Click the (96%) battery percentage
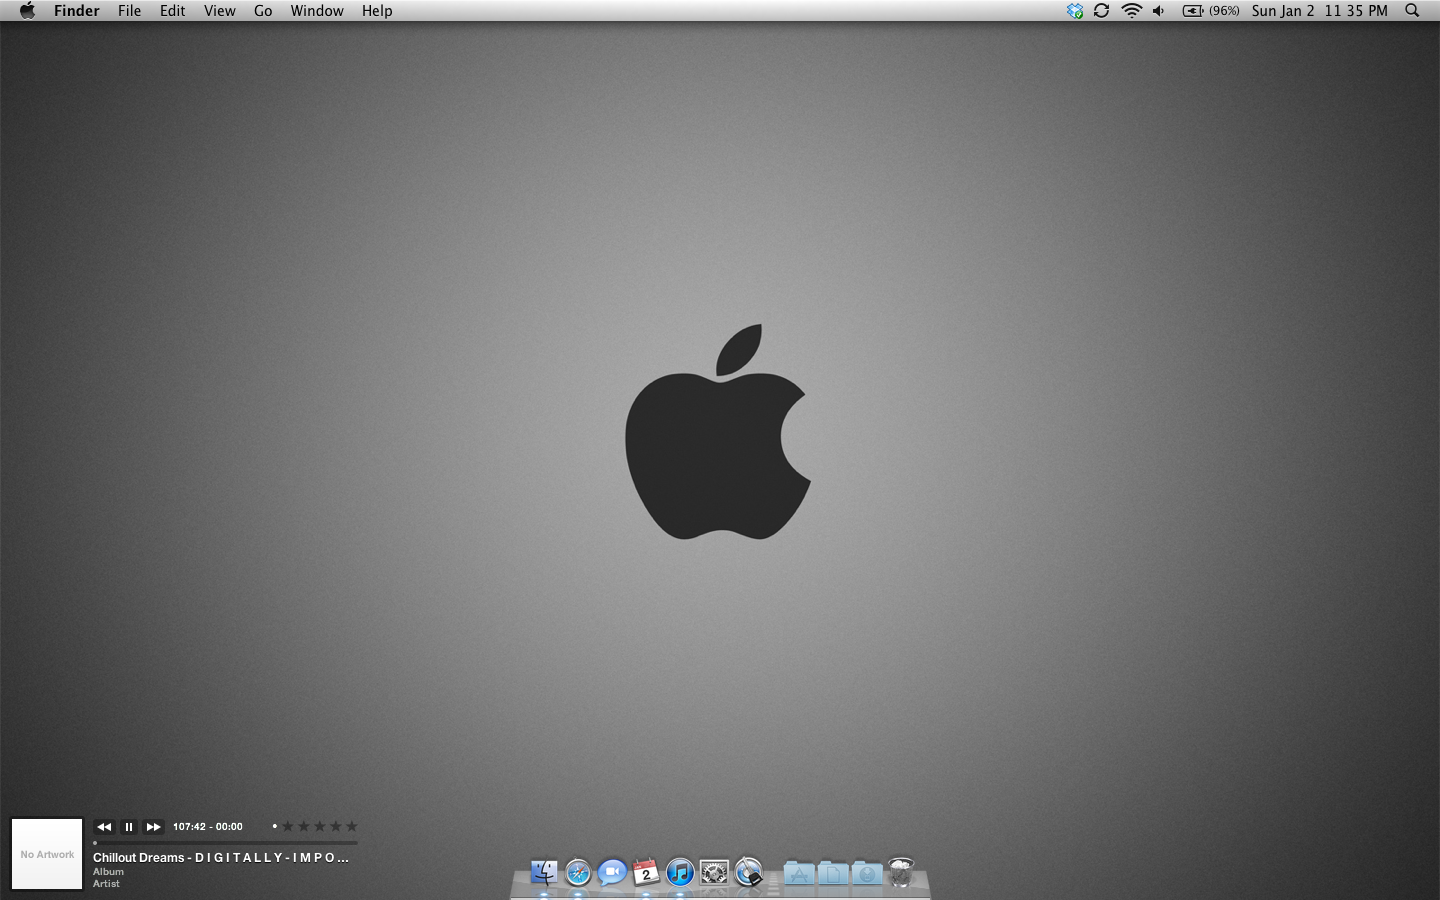The height and width of the screenshot is (900, 1440). pyautogui.click(x=1224, y=11)
